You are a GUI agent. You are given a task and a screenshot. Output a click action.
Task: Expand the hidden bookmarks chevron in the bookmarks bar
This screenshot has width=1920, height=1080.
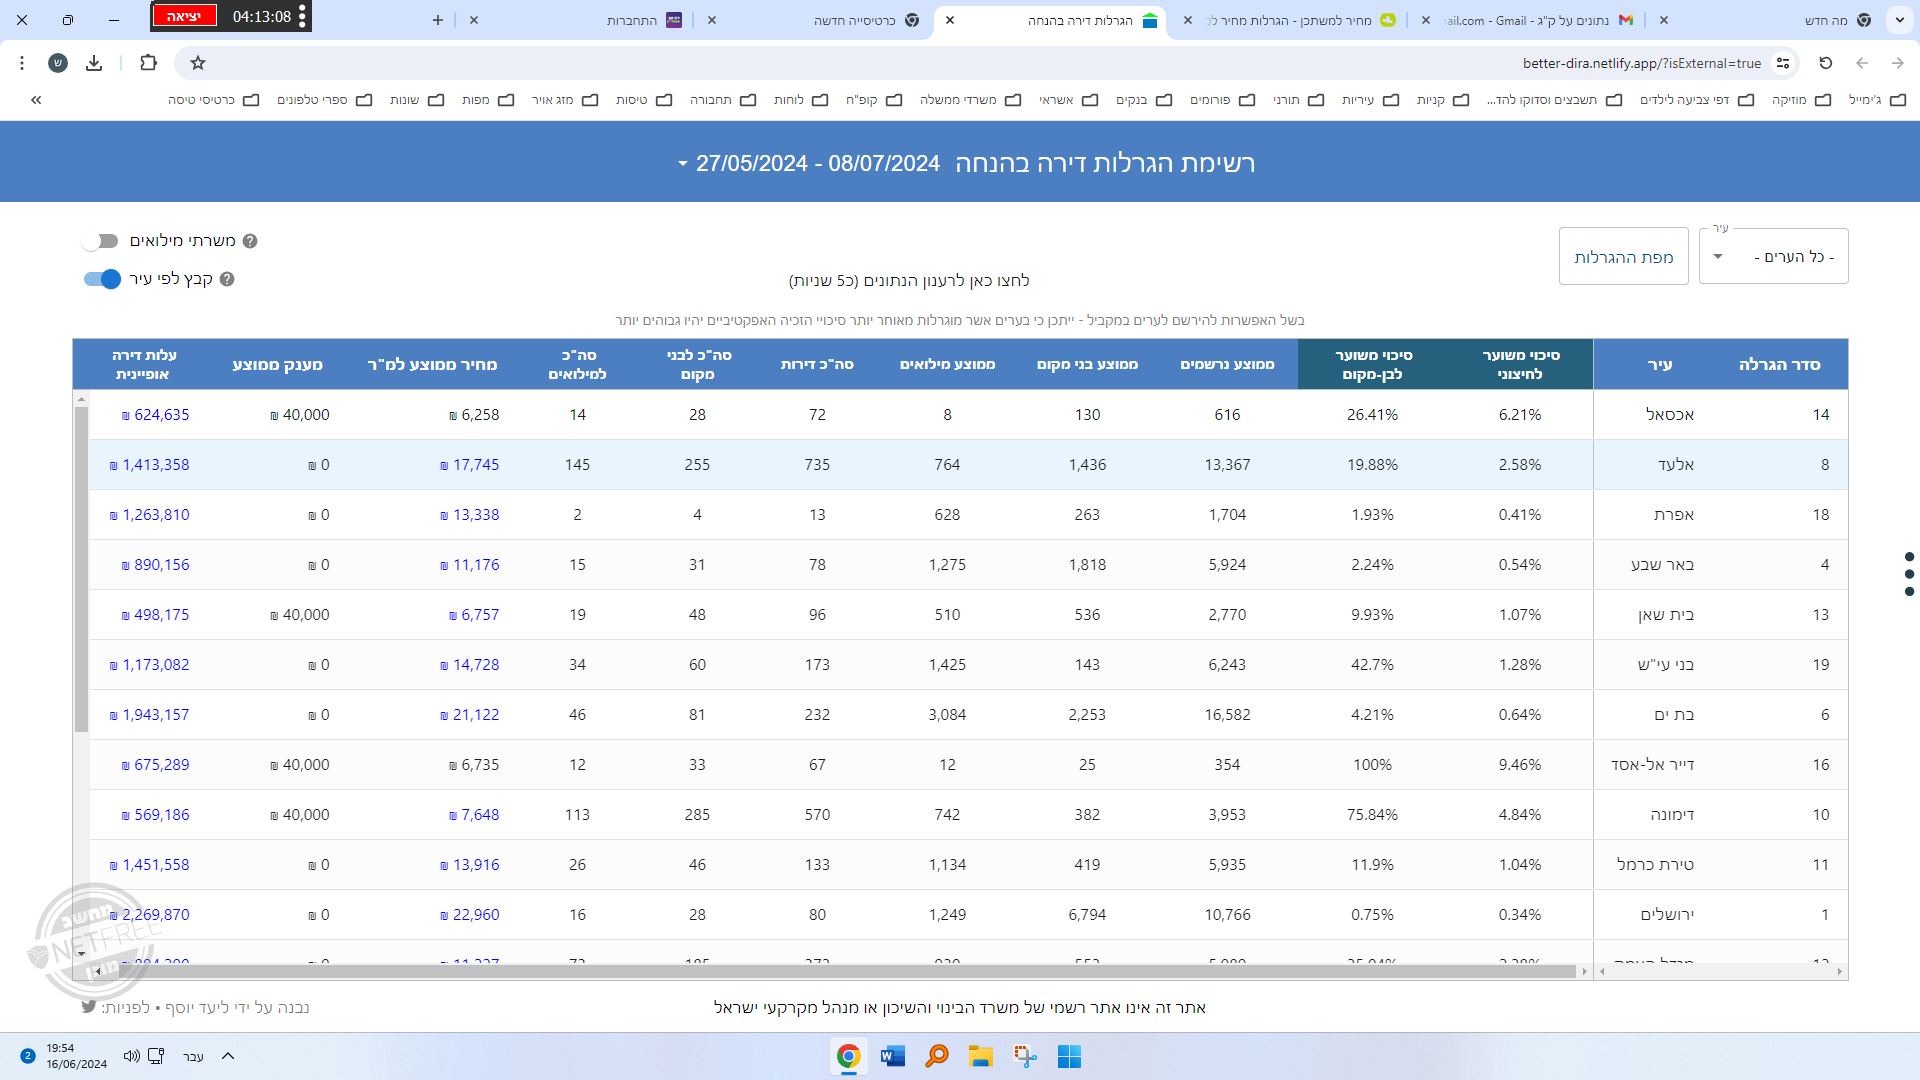pyautogui.click(x=36, y=100)
